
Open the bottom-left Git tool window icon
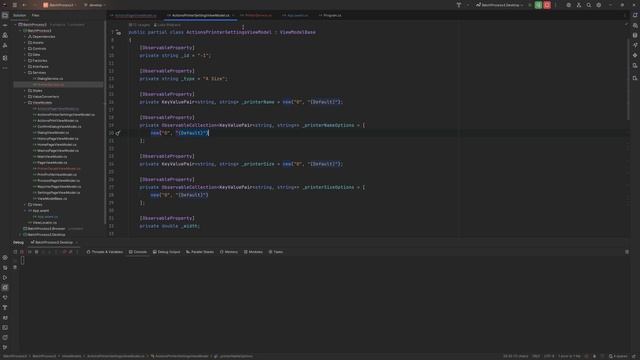point(5,348)
